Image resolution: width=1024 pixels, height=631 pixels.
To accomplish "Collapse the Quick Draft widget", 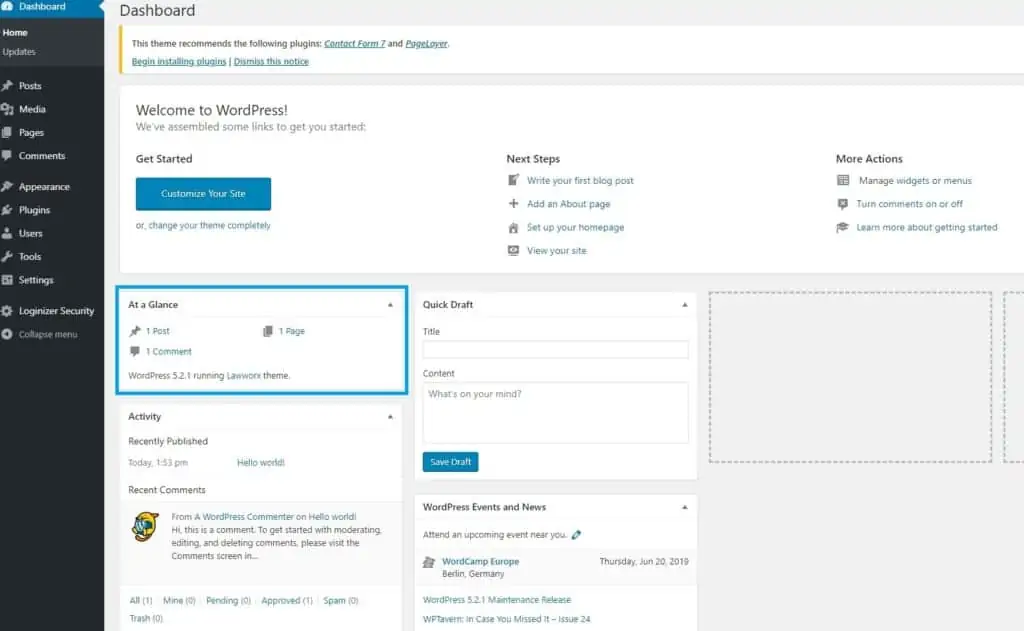I will [x=684, y=305].
